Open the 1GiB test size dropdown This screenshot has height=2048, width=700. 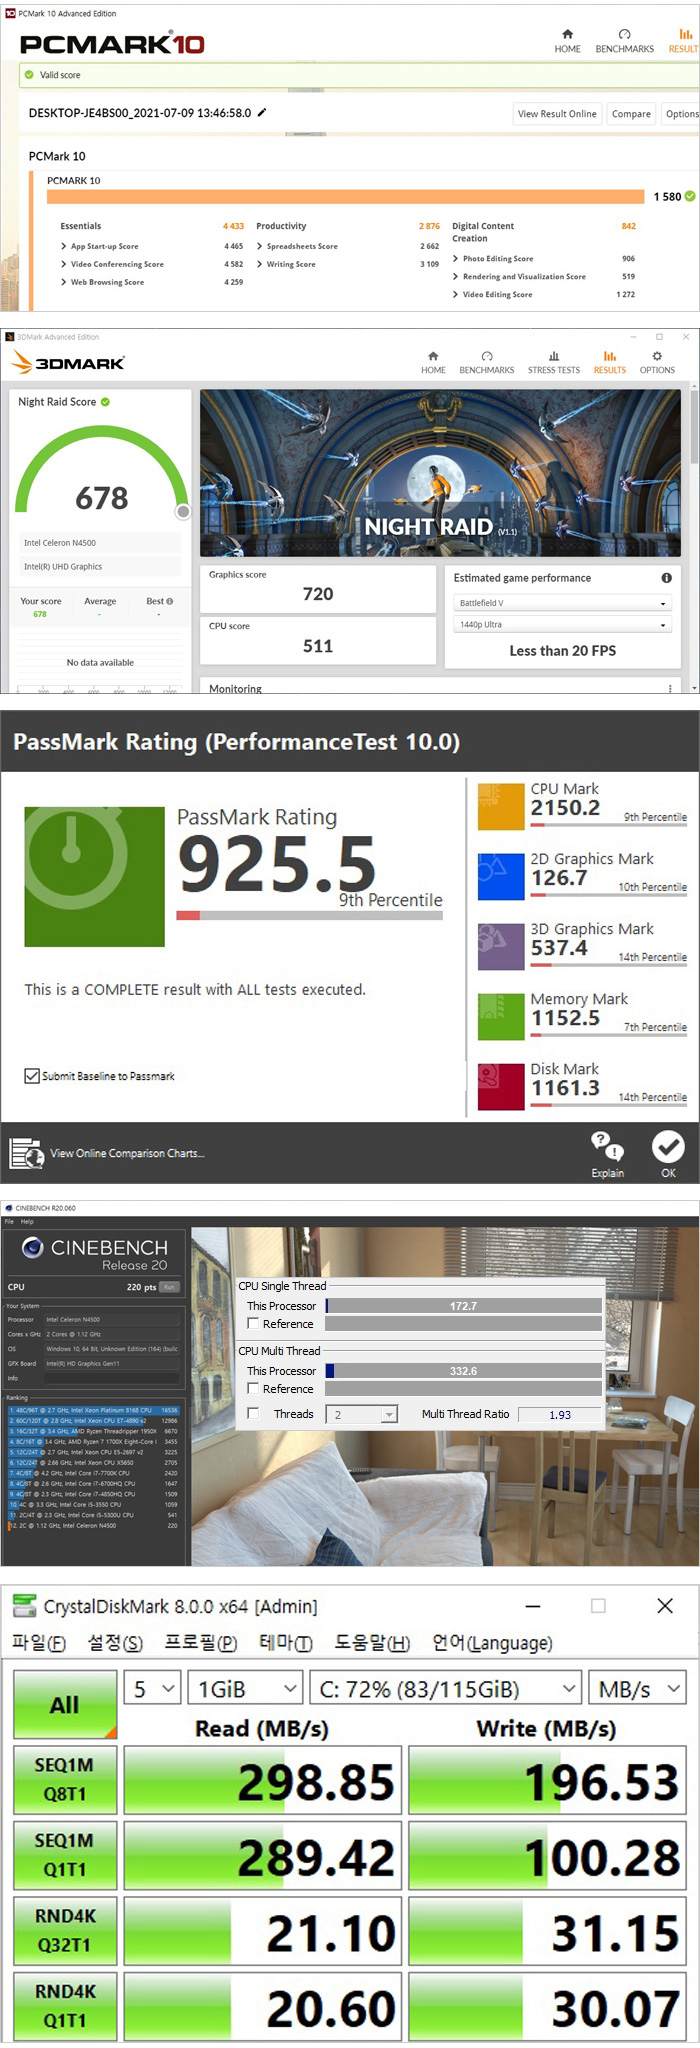[x=245, y=1689]
